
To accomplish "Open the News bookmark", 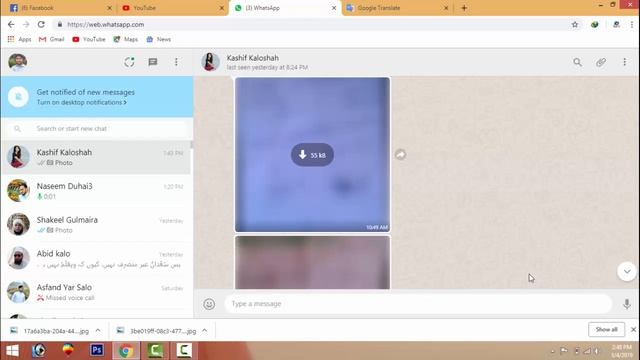I will 158,39.
